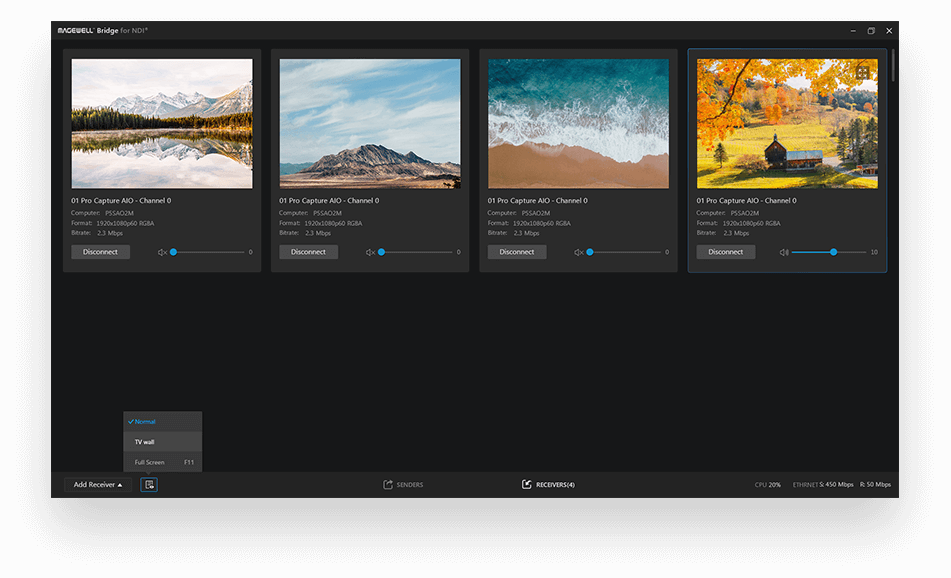Expand the Add Receiver dropdown

(98, 485)
